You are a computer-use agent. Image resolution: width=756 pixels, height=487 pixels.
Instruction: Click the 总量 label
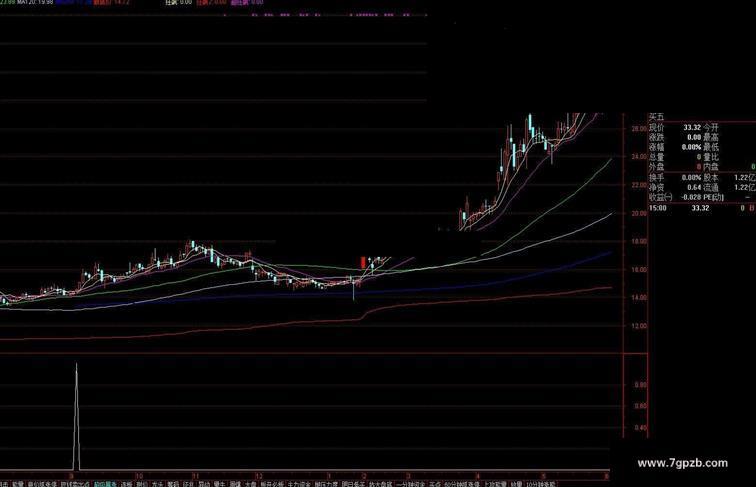coord(656,157)
